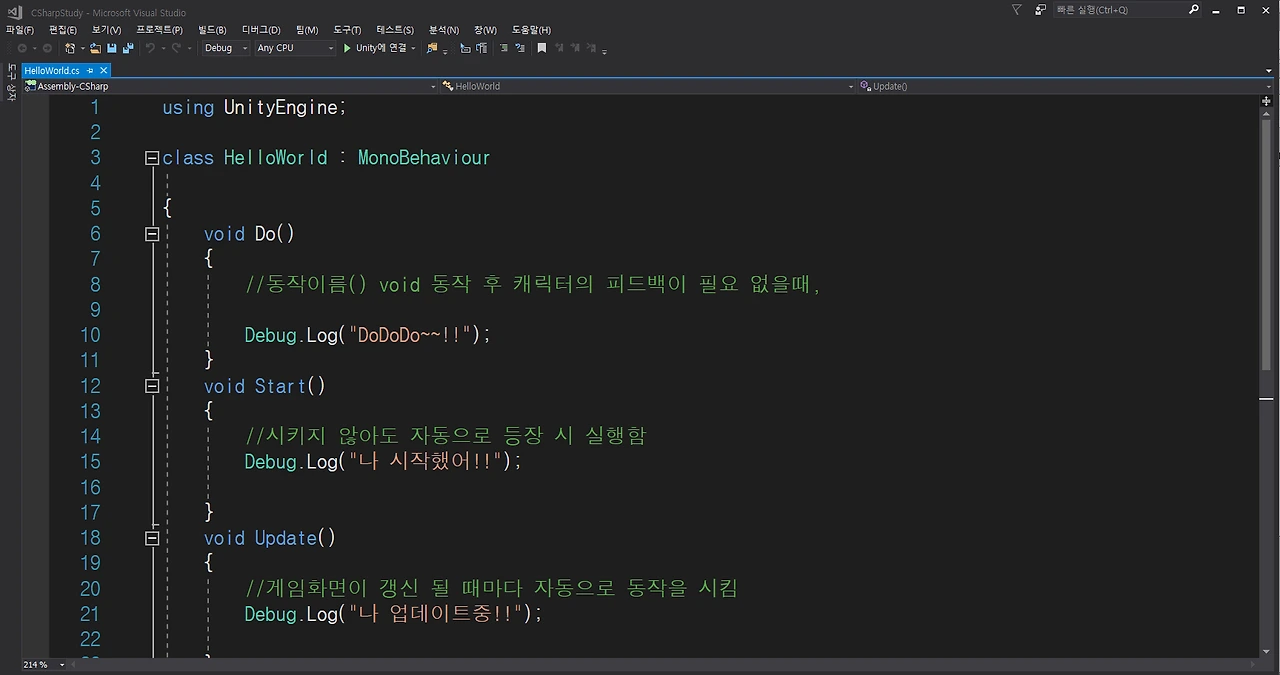Toggle a bookmark using the bookmark icon
The height and width of the screenshot is (675, 1280).
coord(543,48)
